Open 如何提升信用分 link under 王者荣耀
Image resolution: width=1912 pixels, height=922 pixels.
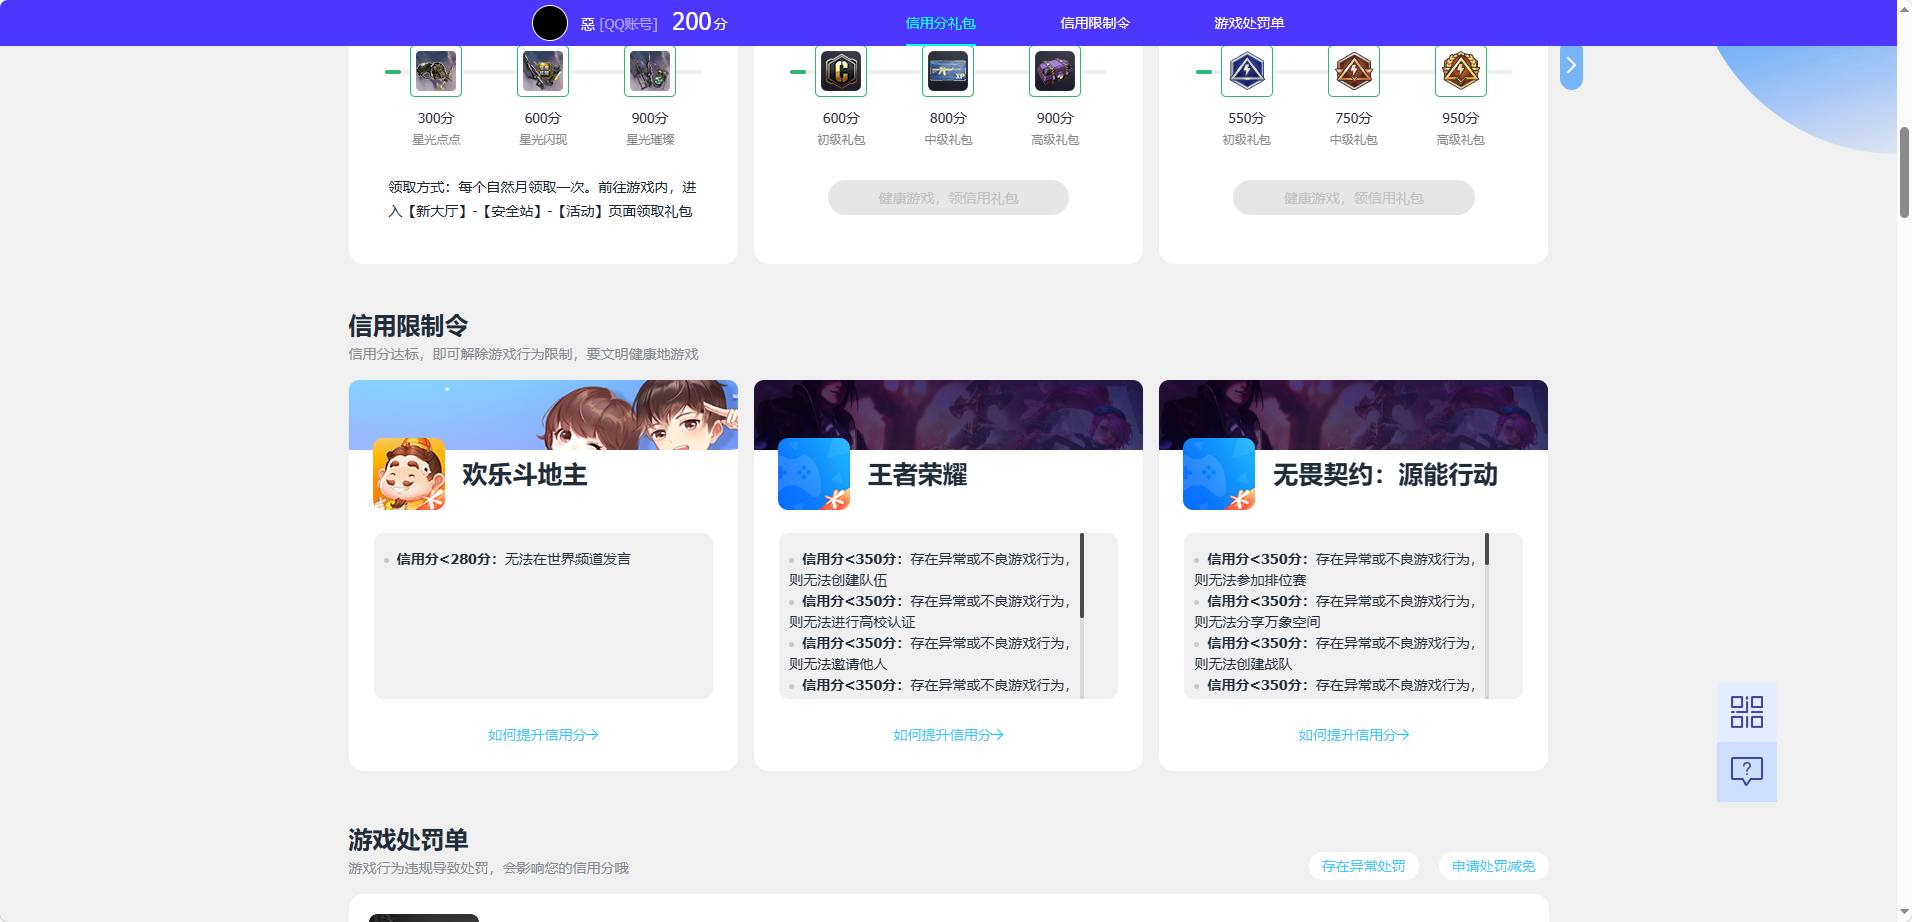point(948,735)
